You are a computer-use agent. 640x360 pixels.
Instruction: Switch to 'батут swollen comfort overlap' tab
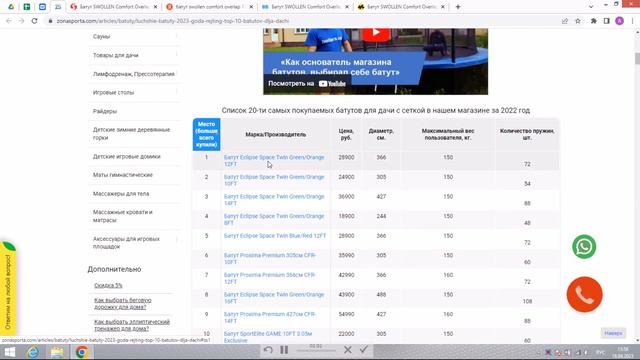pos(209,7)
